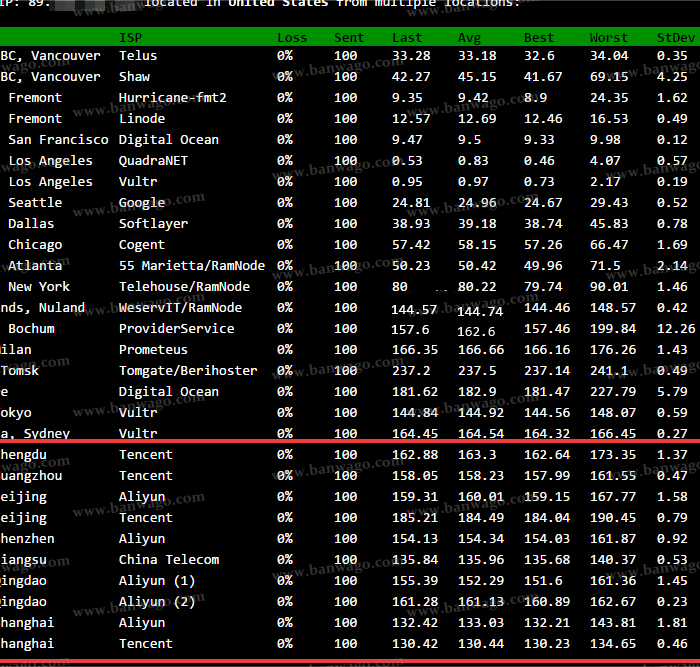Click the Avg value 130.44
700x667 pixels.
tap(481, 644)
